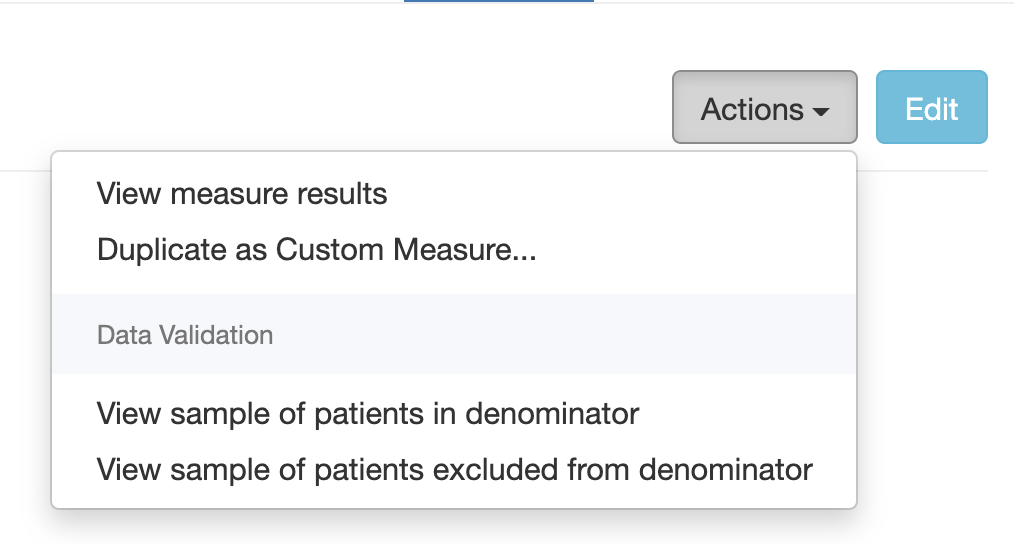View sample of patients excluded from denominator
This screenshot has height=544, width=1014.
(x=454, y=469)
